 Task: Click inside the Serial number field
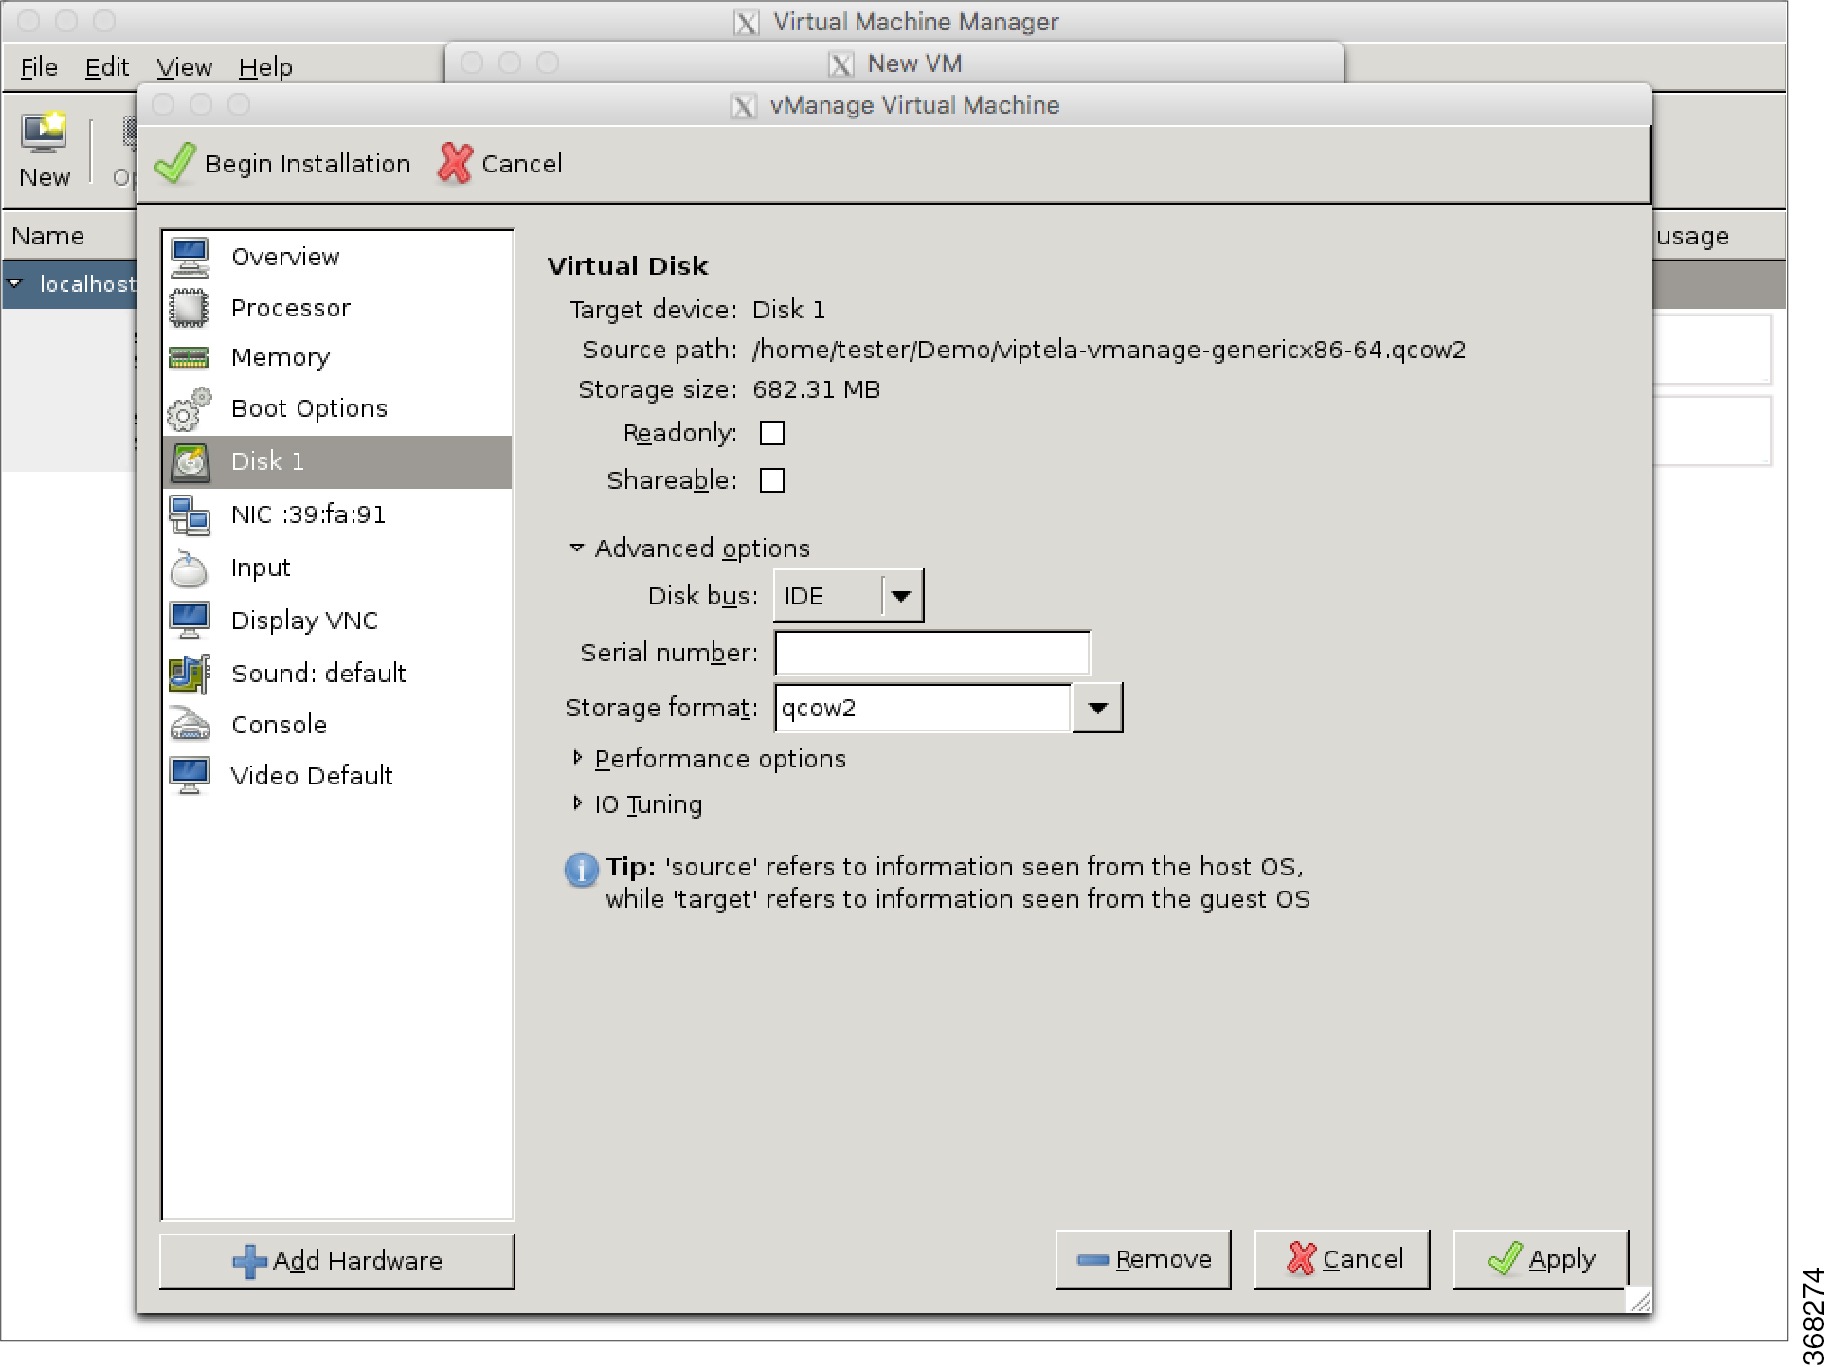pos(930,652)
